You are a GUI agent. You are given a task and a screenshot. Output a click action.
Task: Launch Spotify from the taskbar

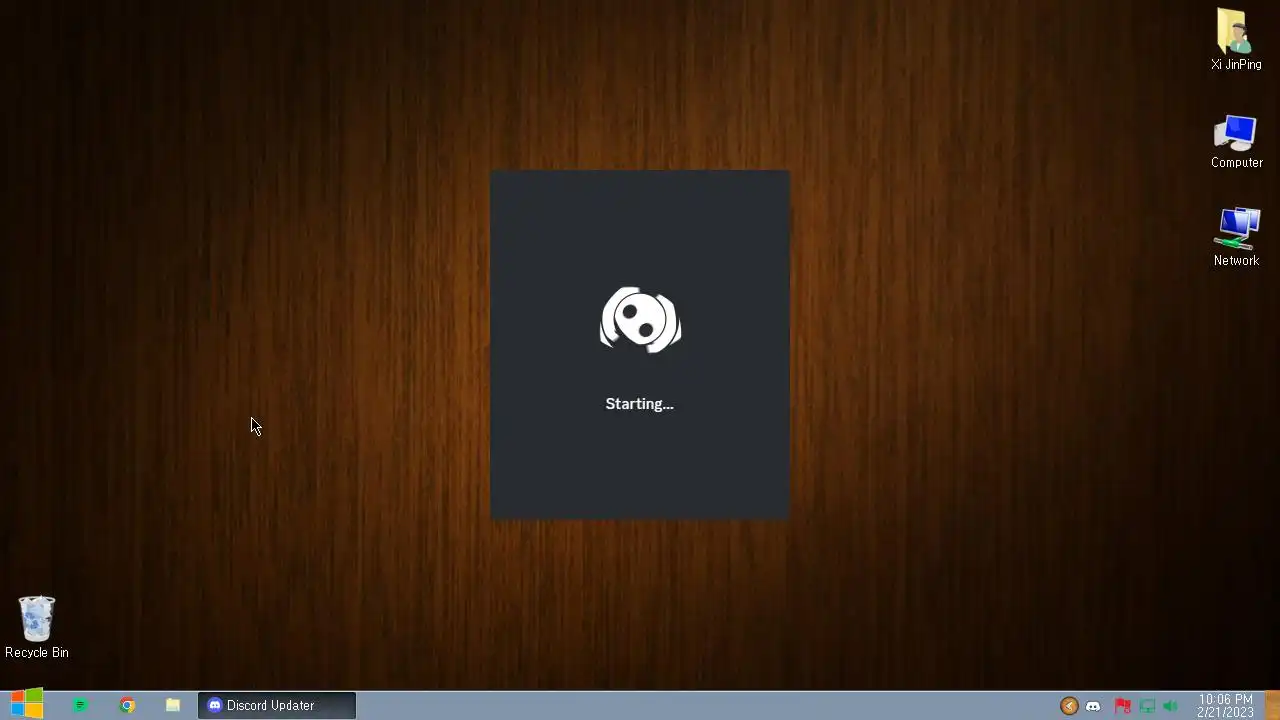[x=80, y=705]
